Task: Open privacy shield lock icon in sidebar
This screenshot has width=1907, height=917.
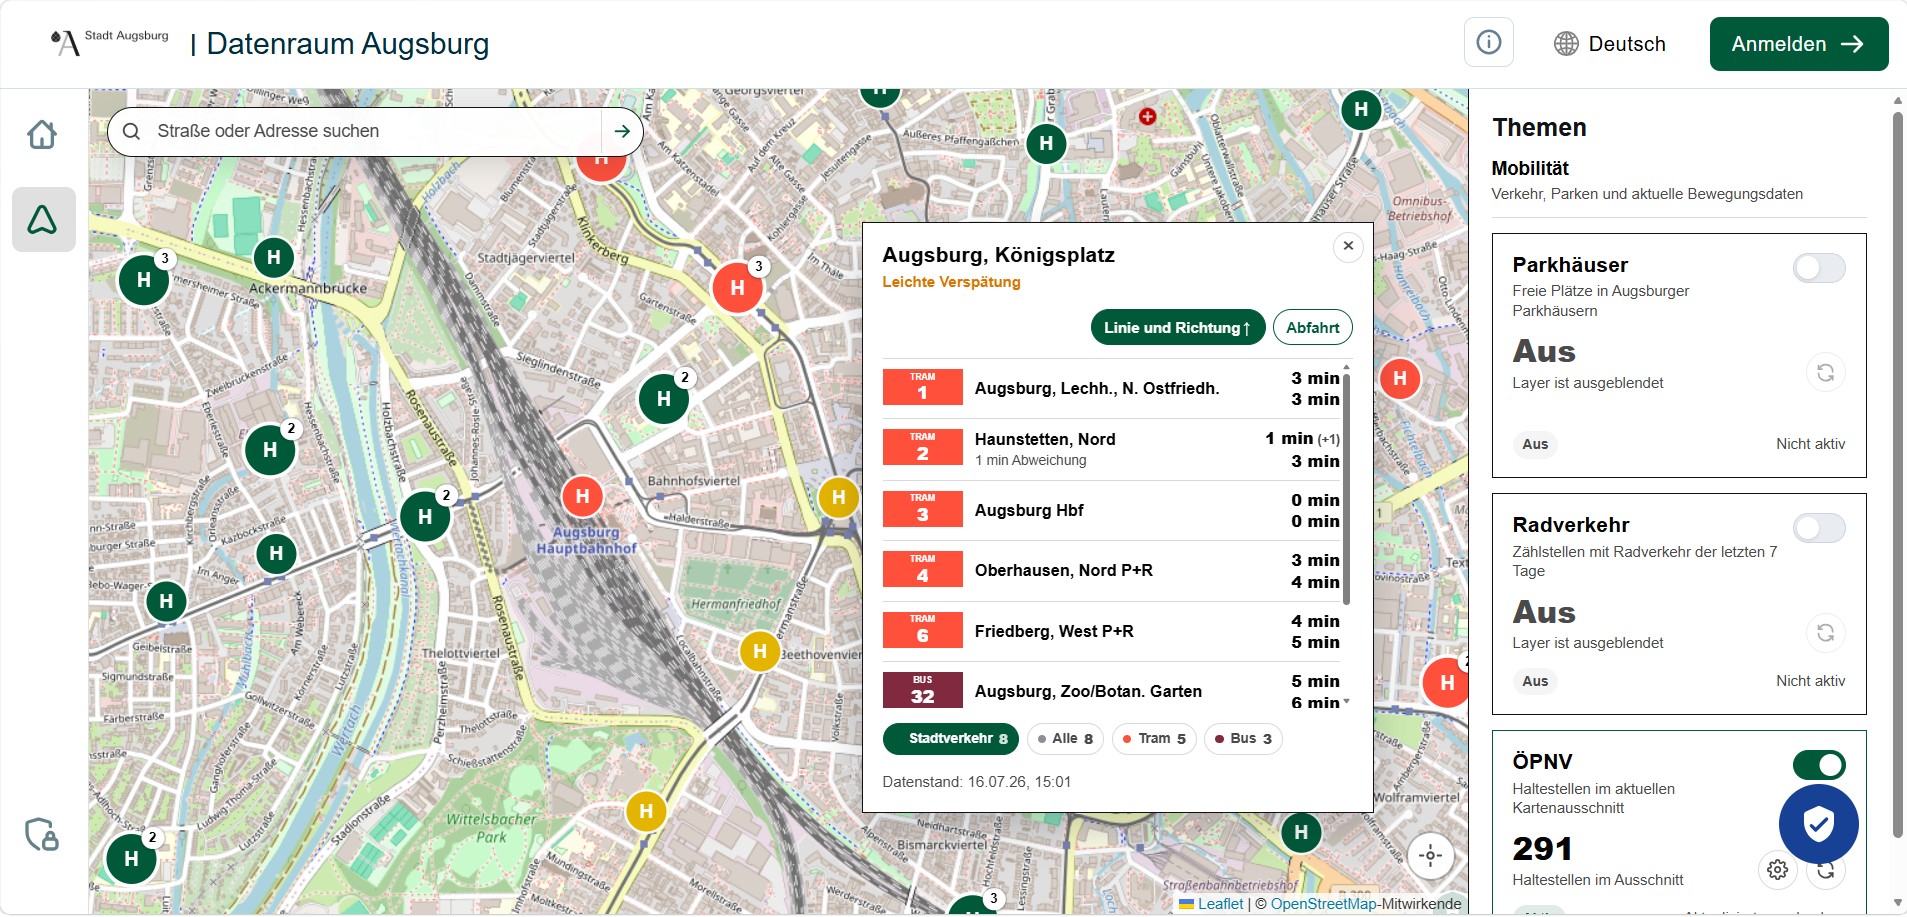Action: coord(42,834)
